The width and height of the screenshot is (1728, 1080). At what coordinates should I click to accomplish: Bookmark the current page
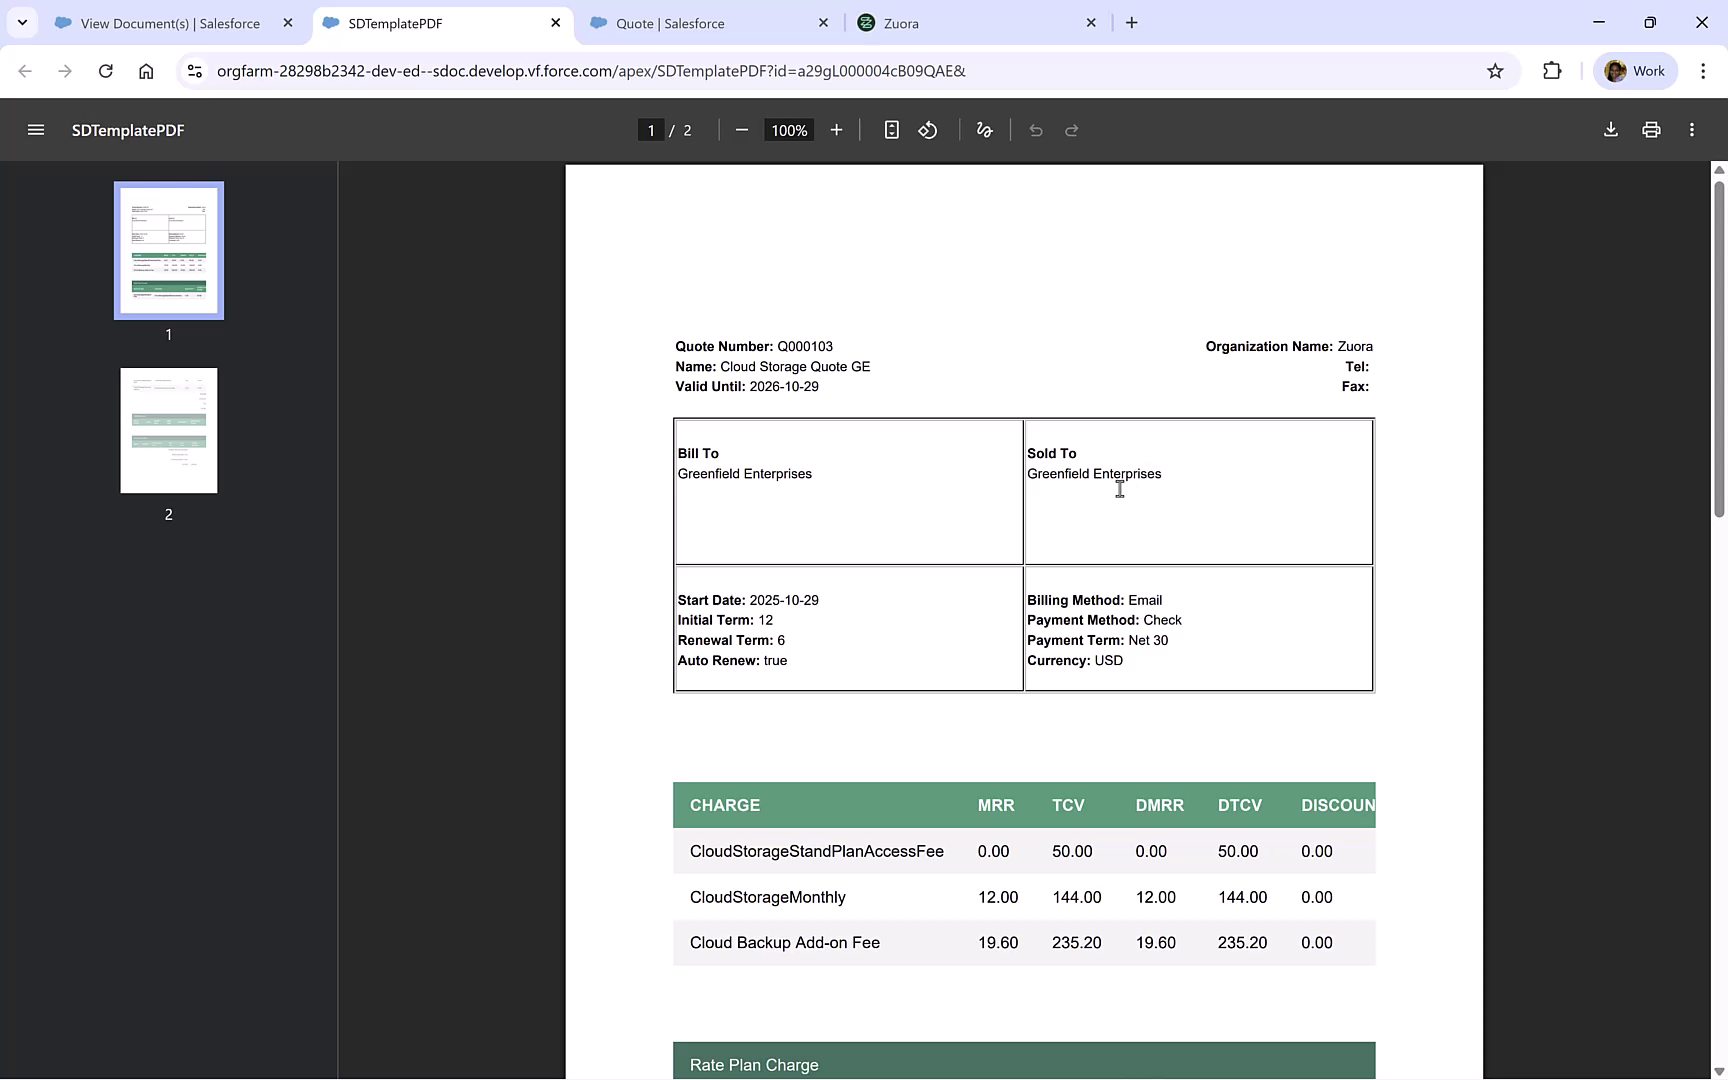click(x=1495, y=71)
